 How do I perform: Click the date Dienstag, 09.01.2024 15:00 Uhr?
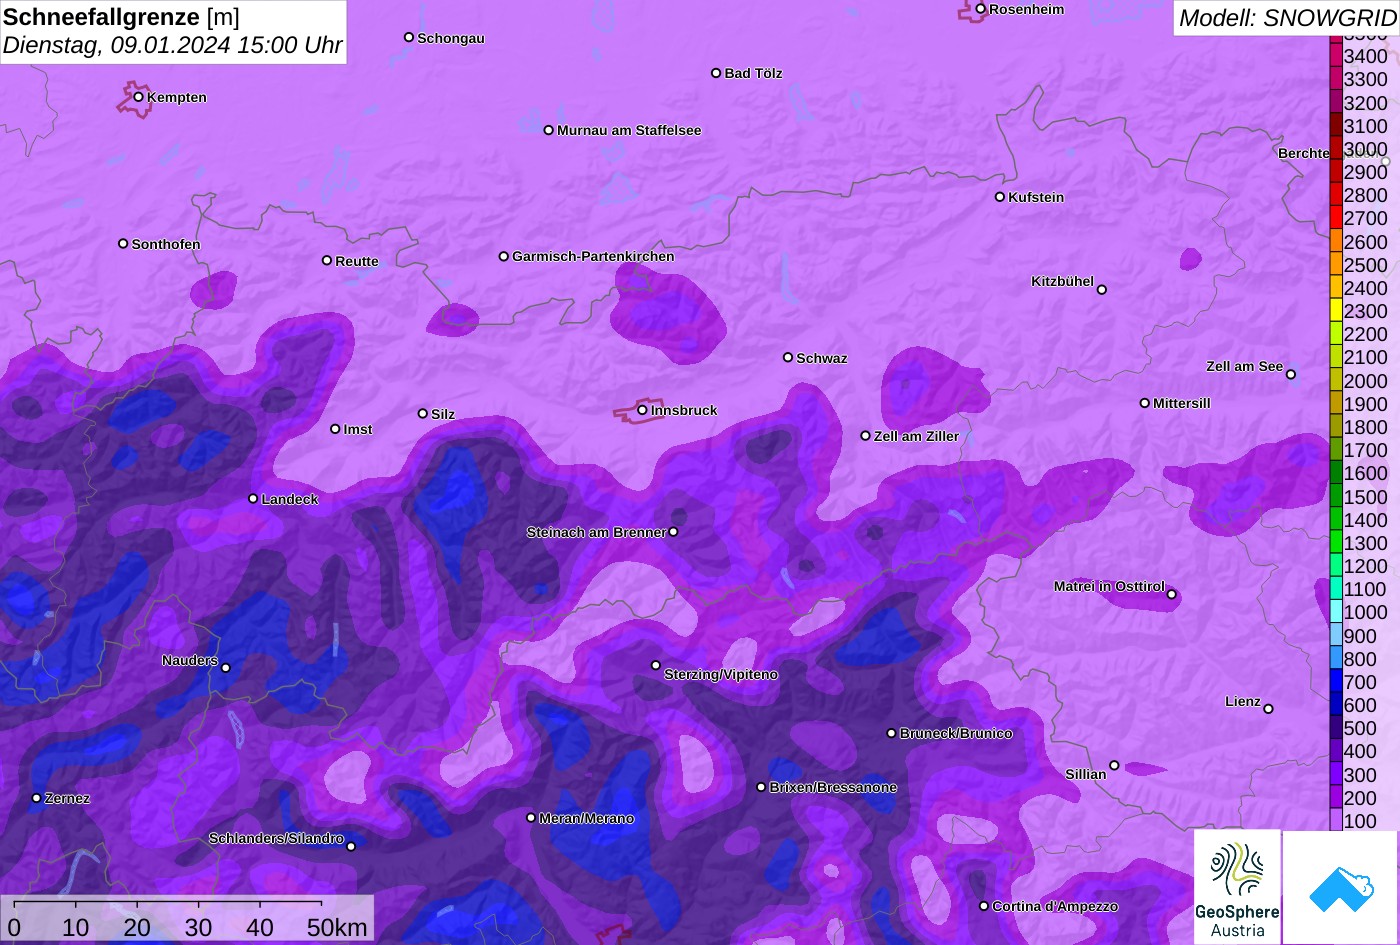tap(172, 45)
